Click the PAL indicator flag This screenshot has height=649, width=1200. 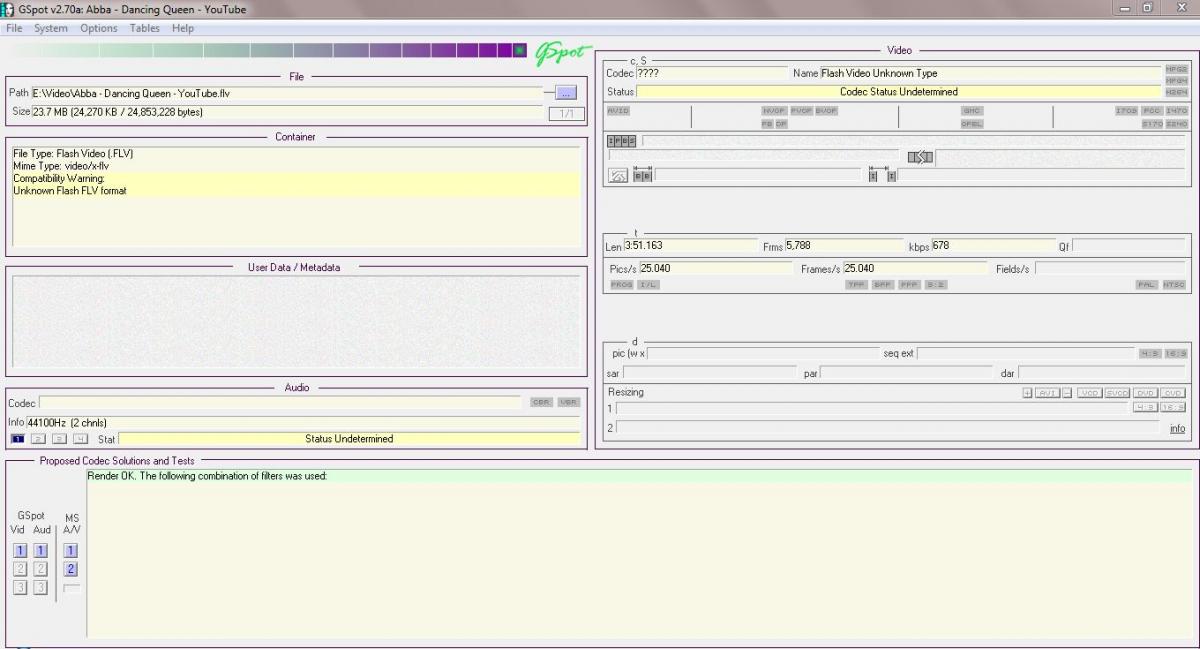tap(1146, 285)
